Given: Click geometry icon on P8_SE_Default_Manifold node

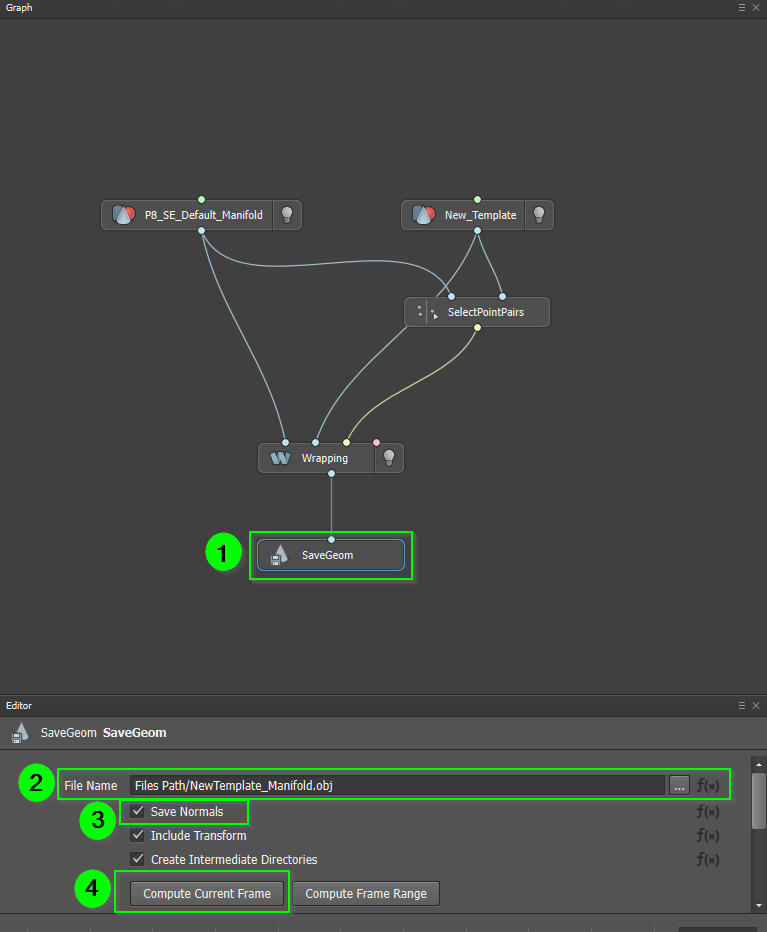Looking at the screenshot, I should click(x=124, y=215).
